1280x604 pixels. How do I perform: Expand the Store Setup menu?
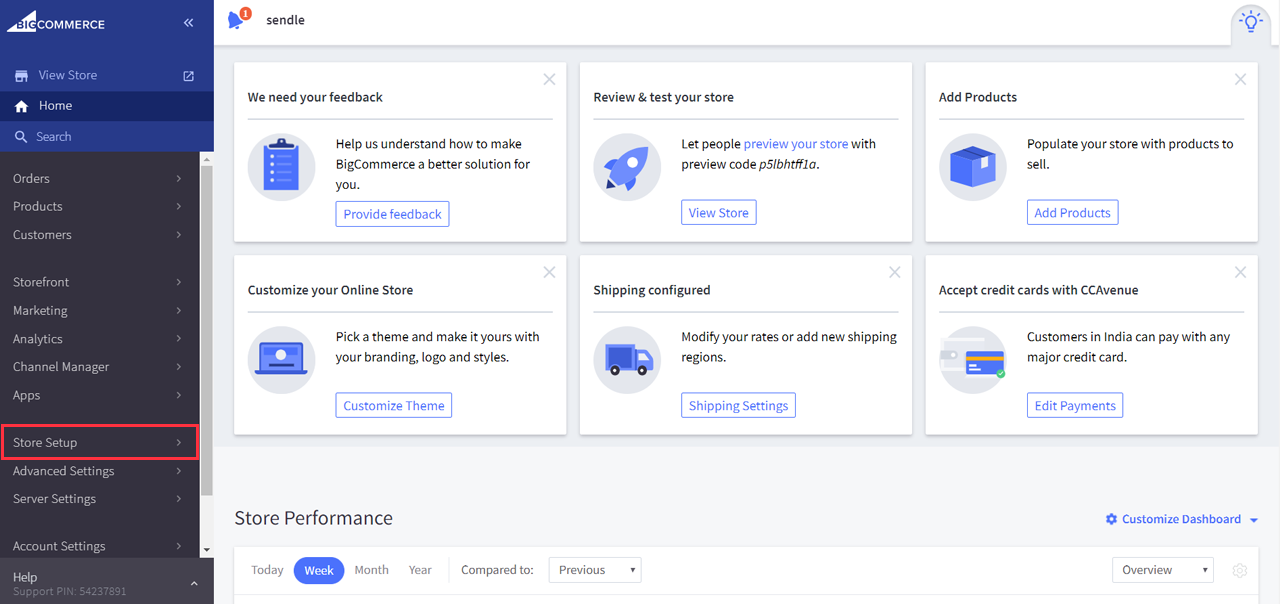click(x=99, y=442)
